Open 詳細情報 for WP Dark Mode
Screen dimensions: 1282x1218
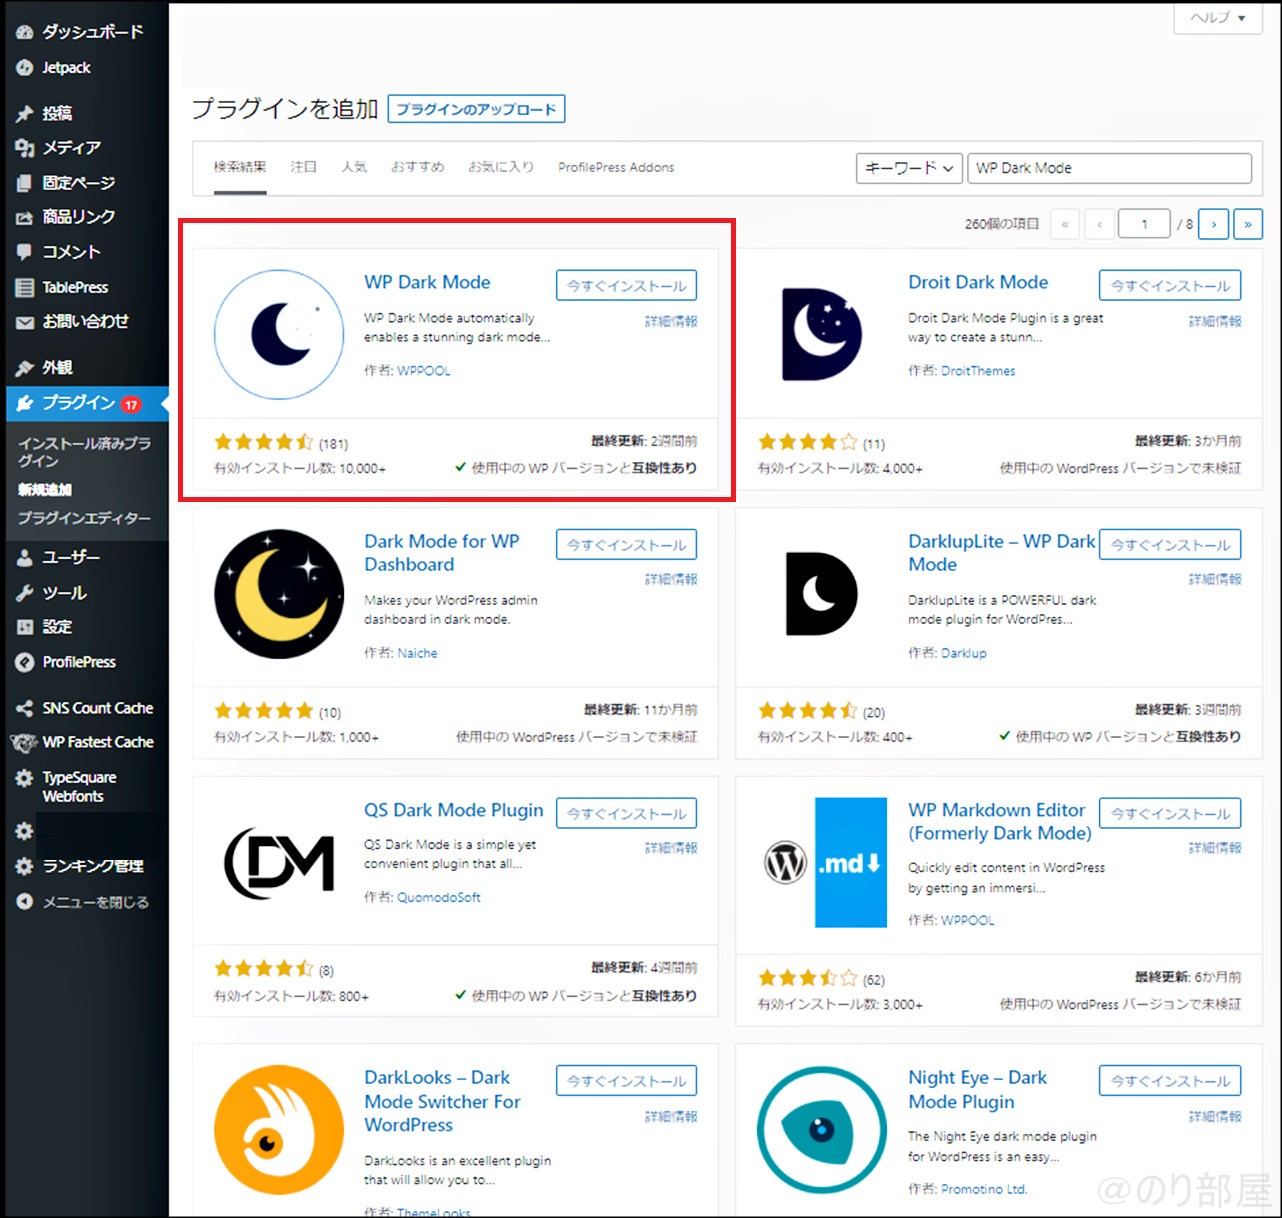tap(671, 321)
